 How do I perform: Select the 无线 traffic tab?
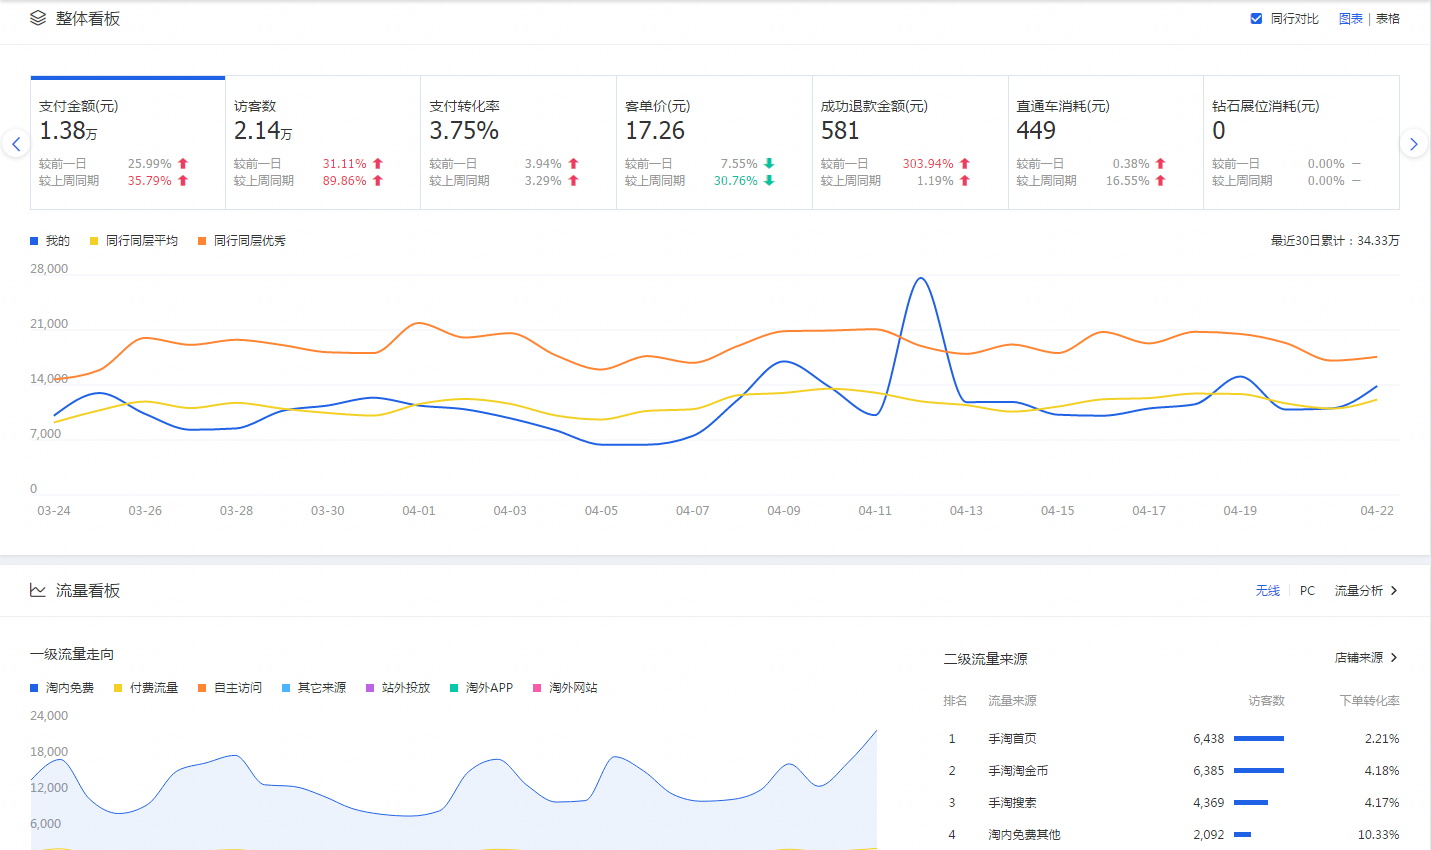(1267, 591)
